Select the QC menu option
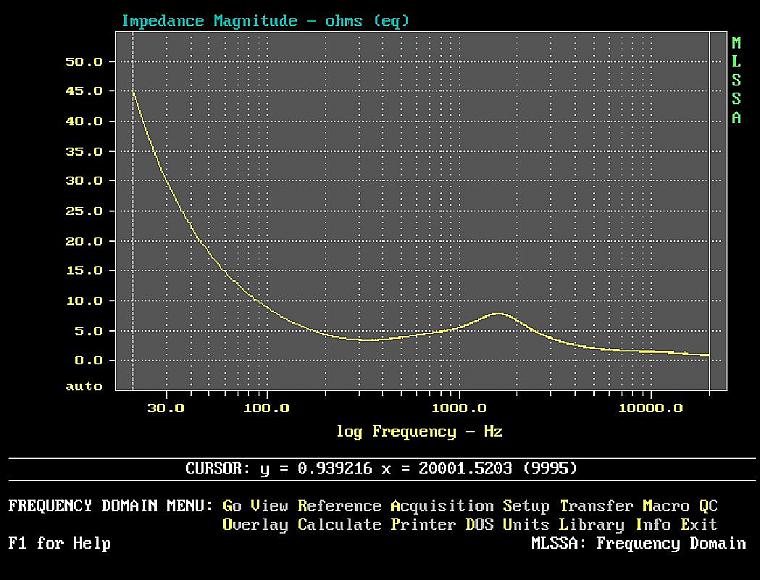This screenshot has height=580, width=760. coord(708,506)
